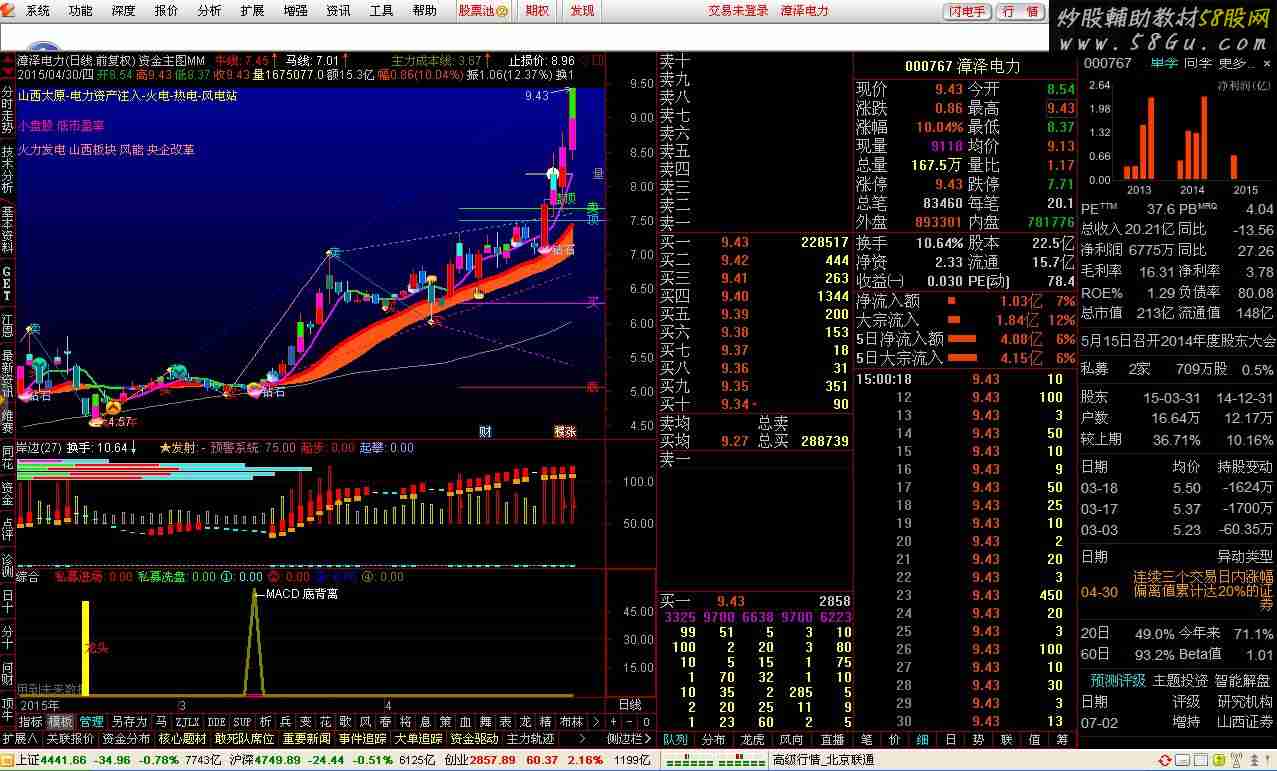Click the plus zoom icon below the chart
The width and height of the screenshot is (1277, 771).
point(614,721)
